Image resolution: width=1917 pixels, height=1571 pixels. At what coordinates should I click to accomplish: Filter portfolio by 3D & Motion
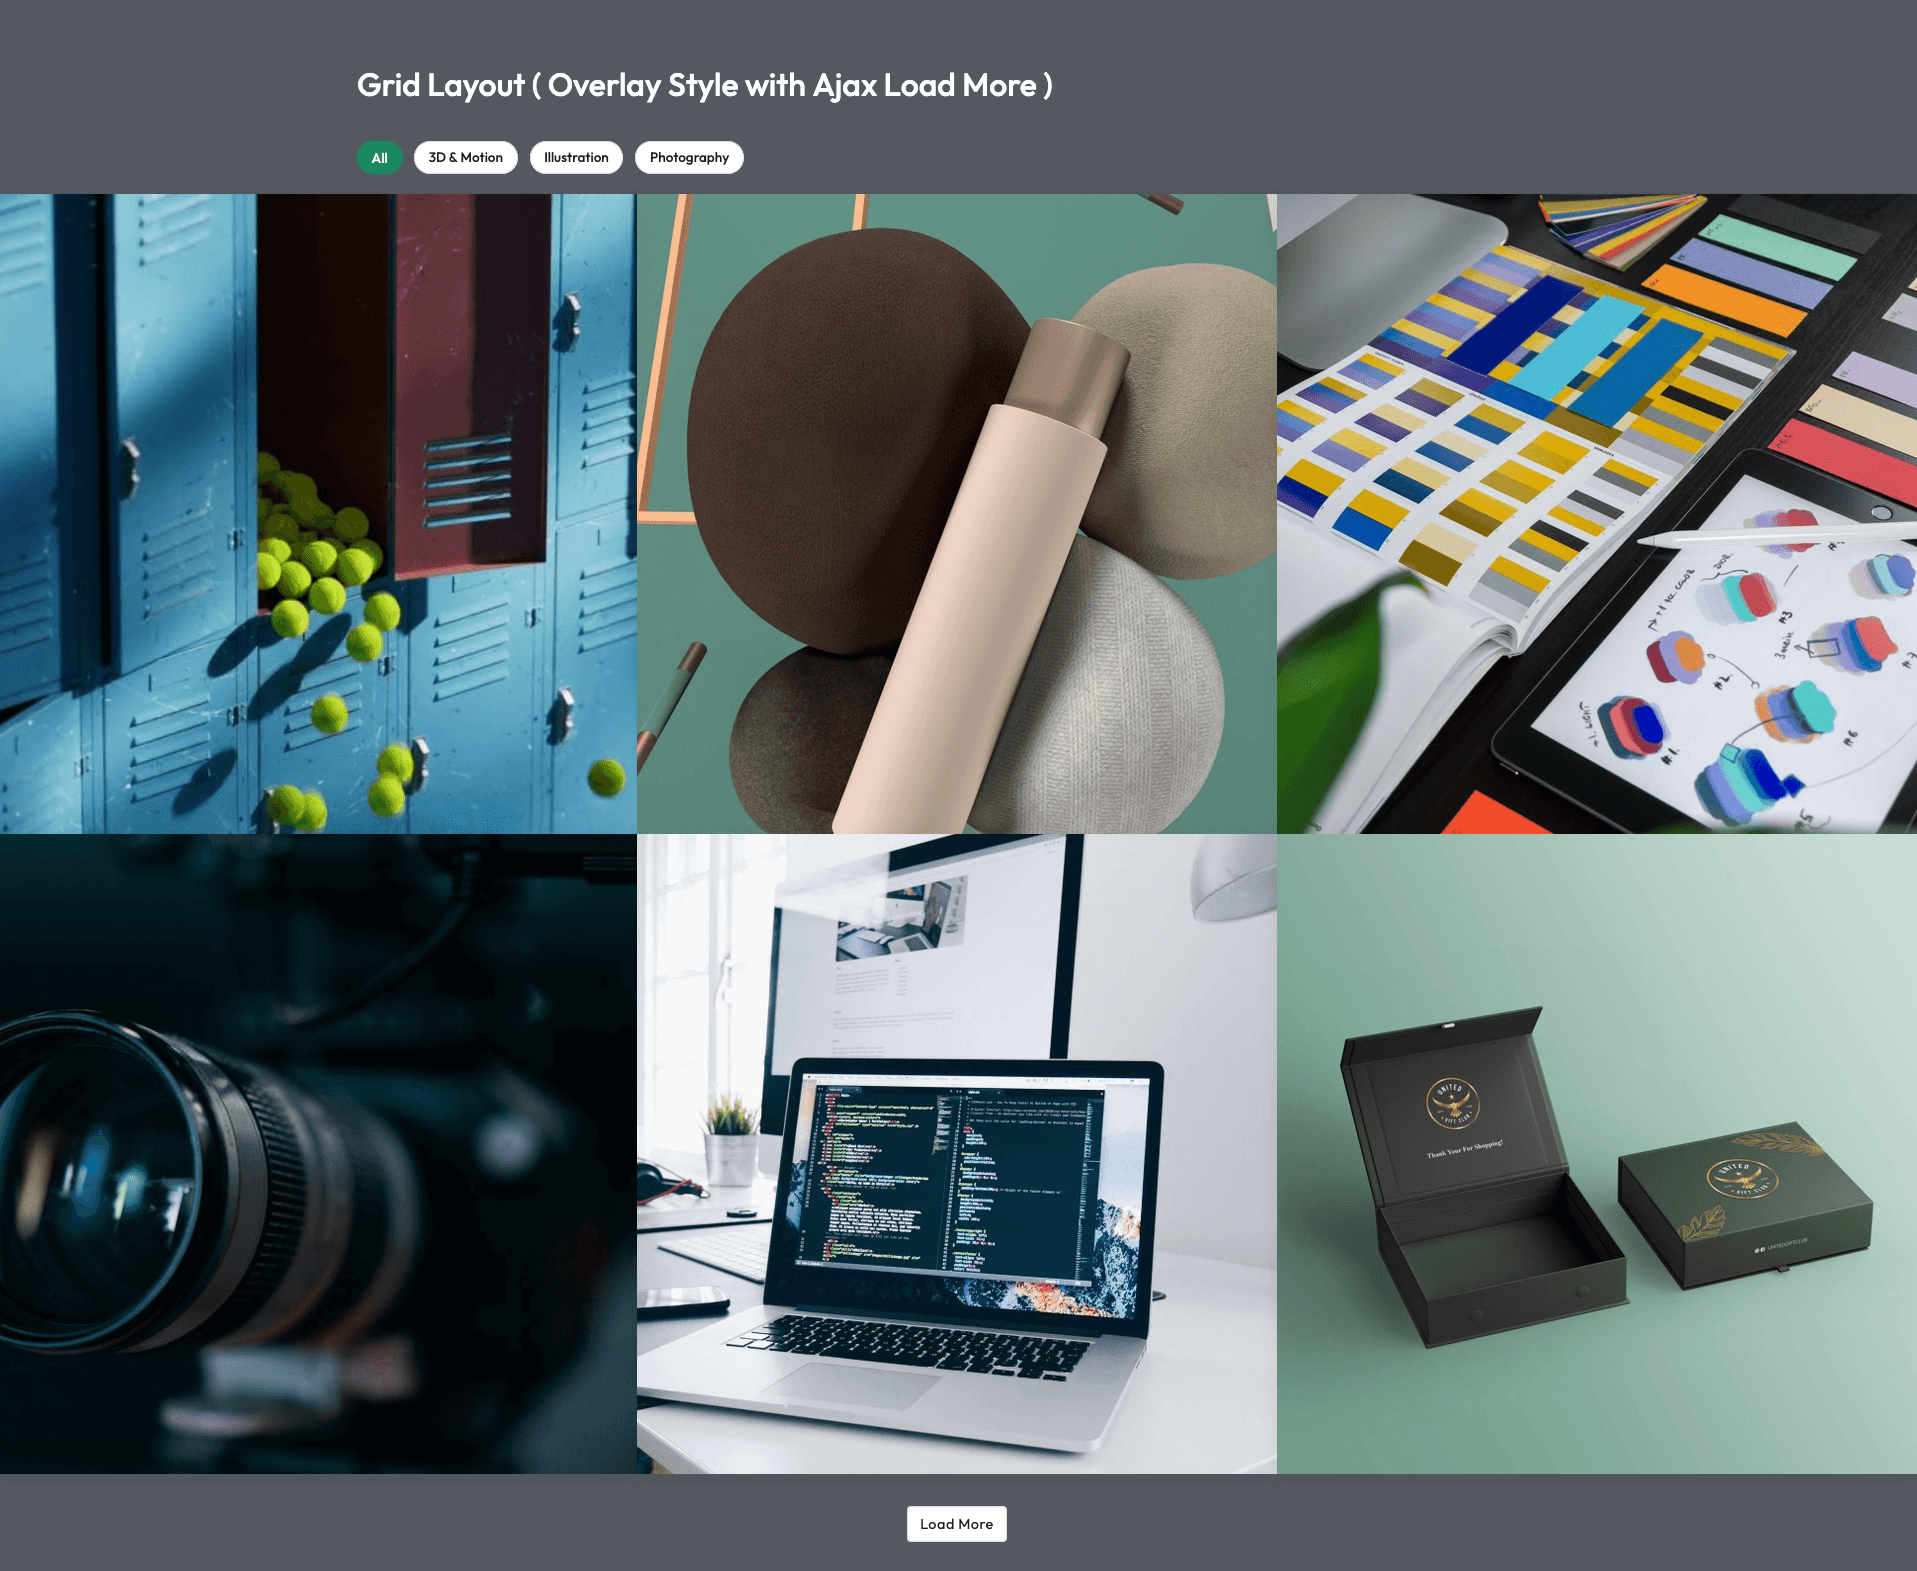point(466,158)
